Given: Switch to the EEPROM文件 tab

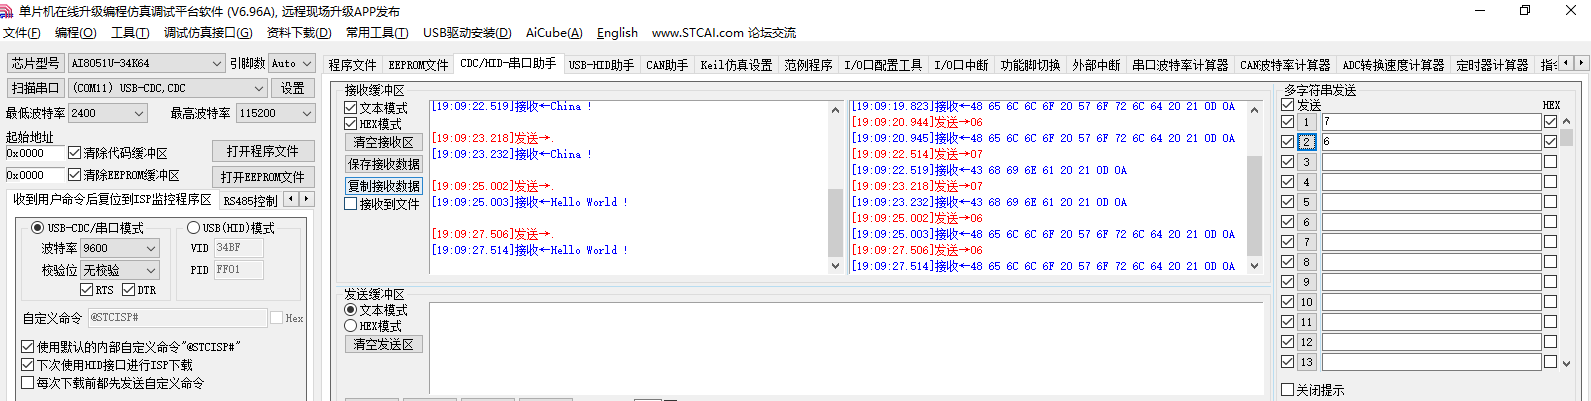Looking at the screenshot, I should (x=418, y=65).
